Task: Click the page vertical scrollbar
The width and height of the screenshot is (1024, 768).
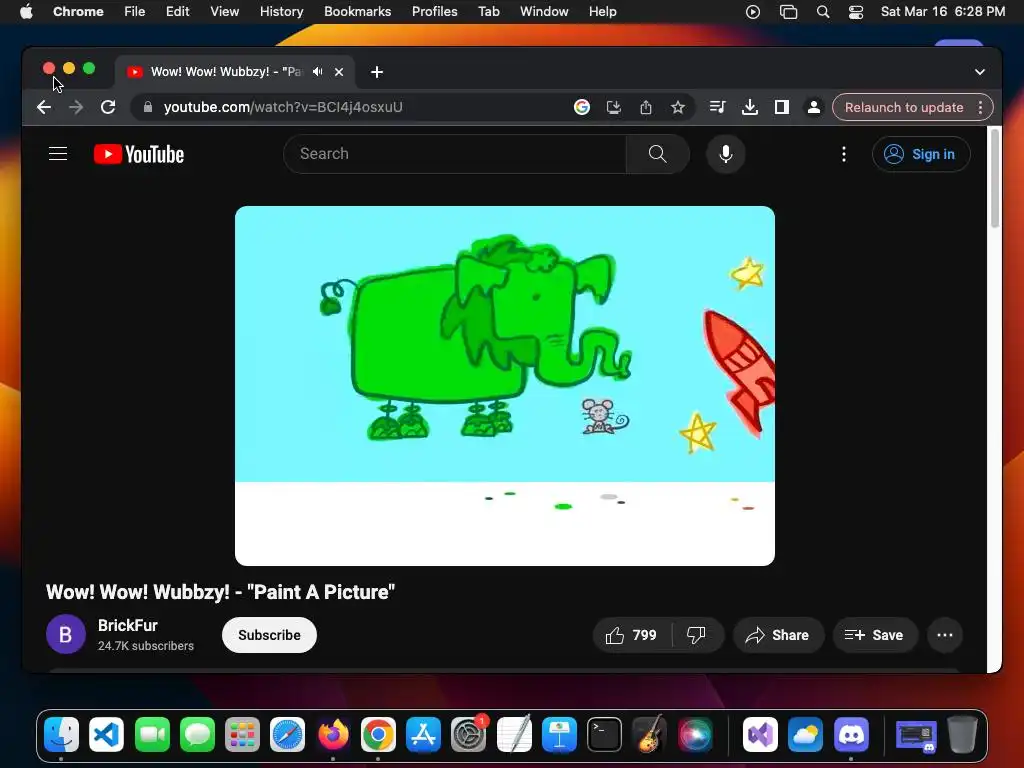Action: tap(995, 178)
